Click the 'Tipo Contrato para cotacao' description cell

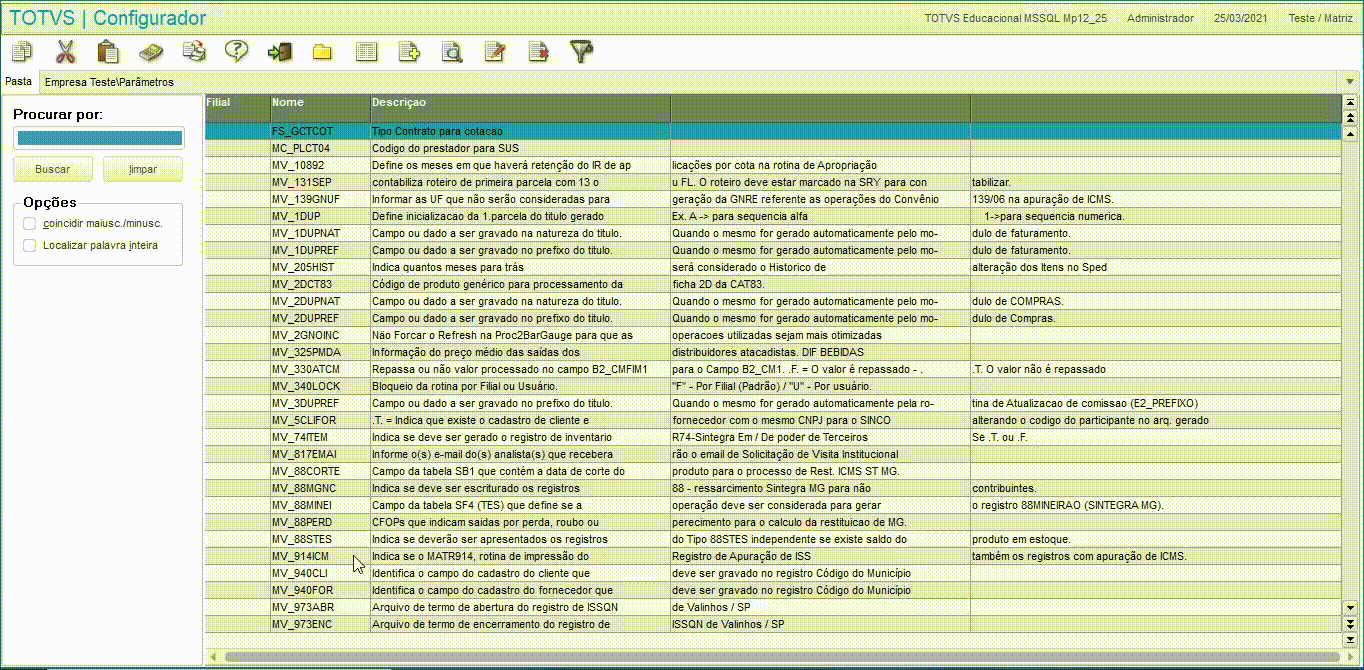pyautogui.click(x=520, y=131)
